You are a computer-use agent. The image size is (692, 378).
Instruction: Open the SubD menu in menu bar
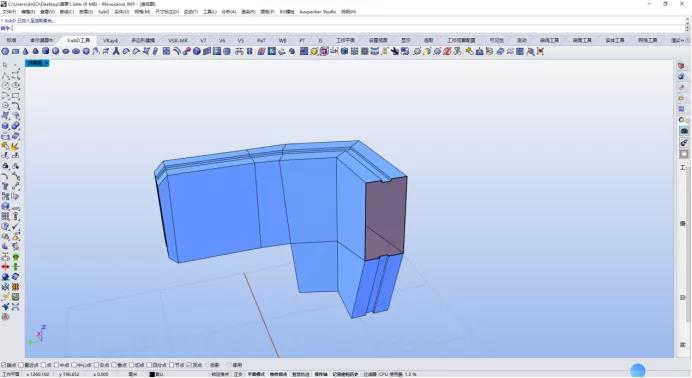104,12
